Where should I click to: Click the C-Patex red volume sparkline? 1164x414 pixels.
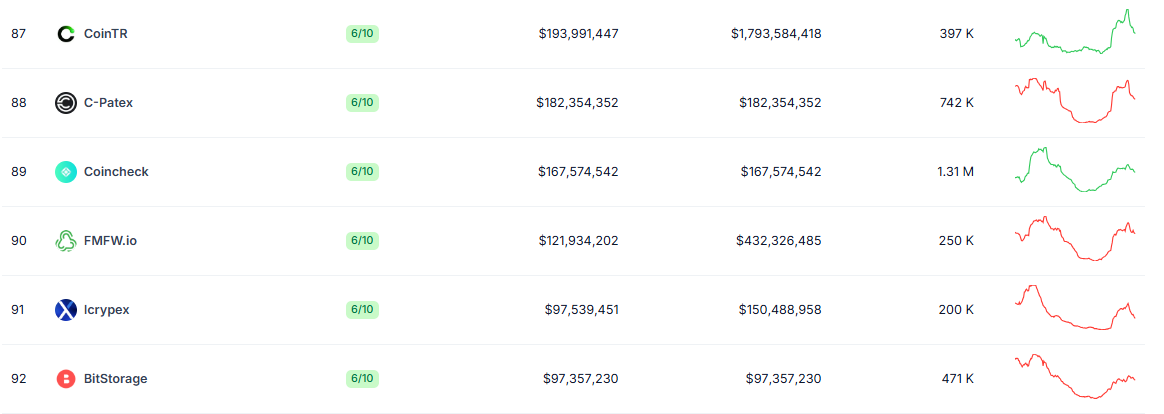point(1075,100)
